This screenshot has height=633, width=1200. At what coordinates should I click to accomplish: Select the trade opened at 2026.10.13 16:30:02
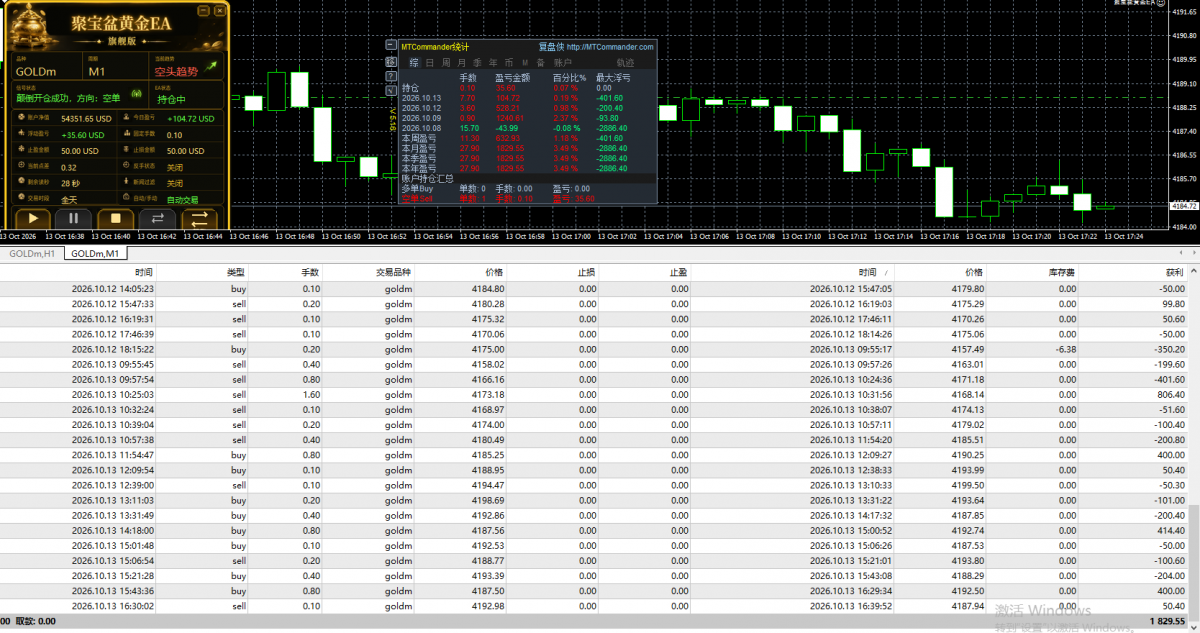594,606
